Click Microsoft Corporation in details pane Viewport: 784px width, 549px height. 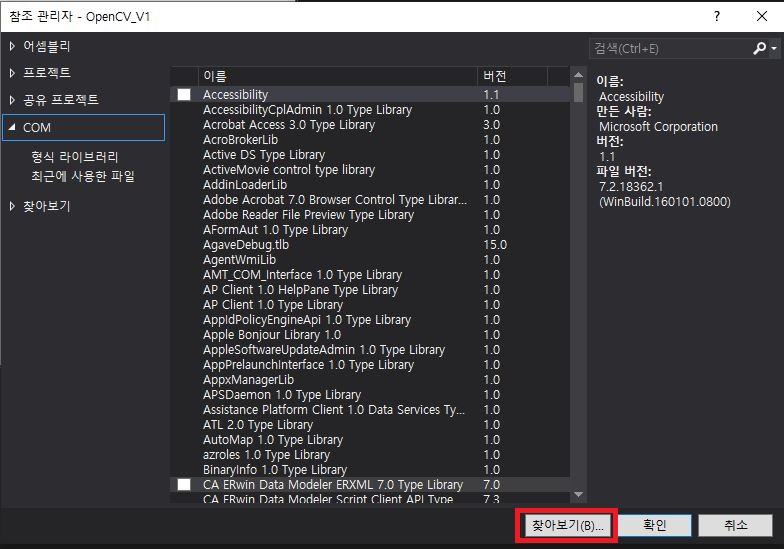658,126
